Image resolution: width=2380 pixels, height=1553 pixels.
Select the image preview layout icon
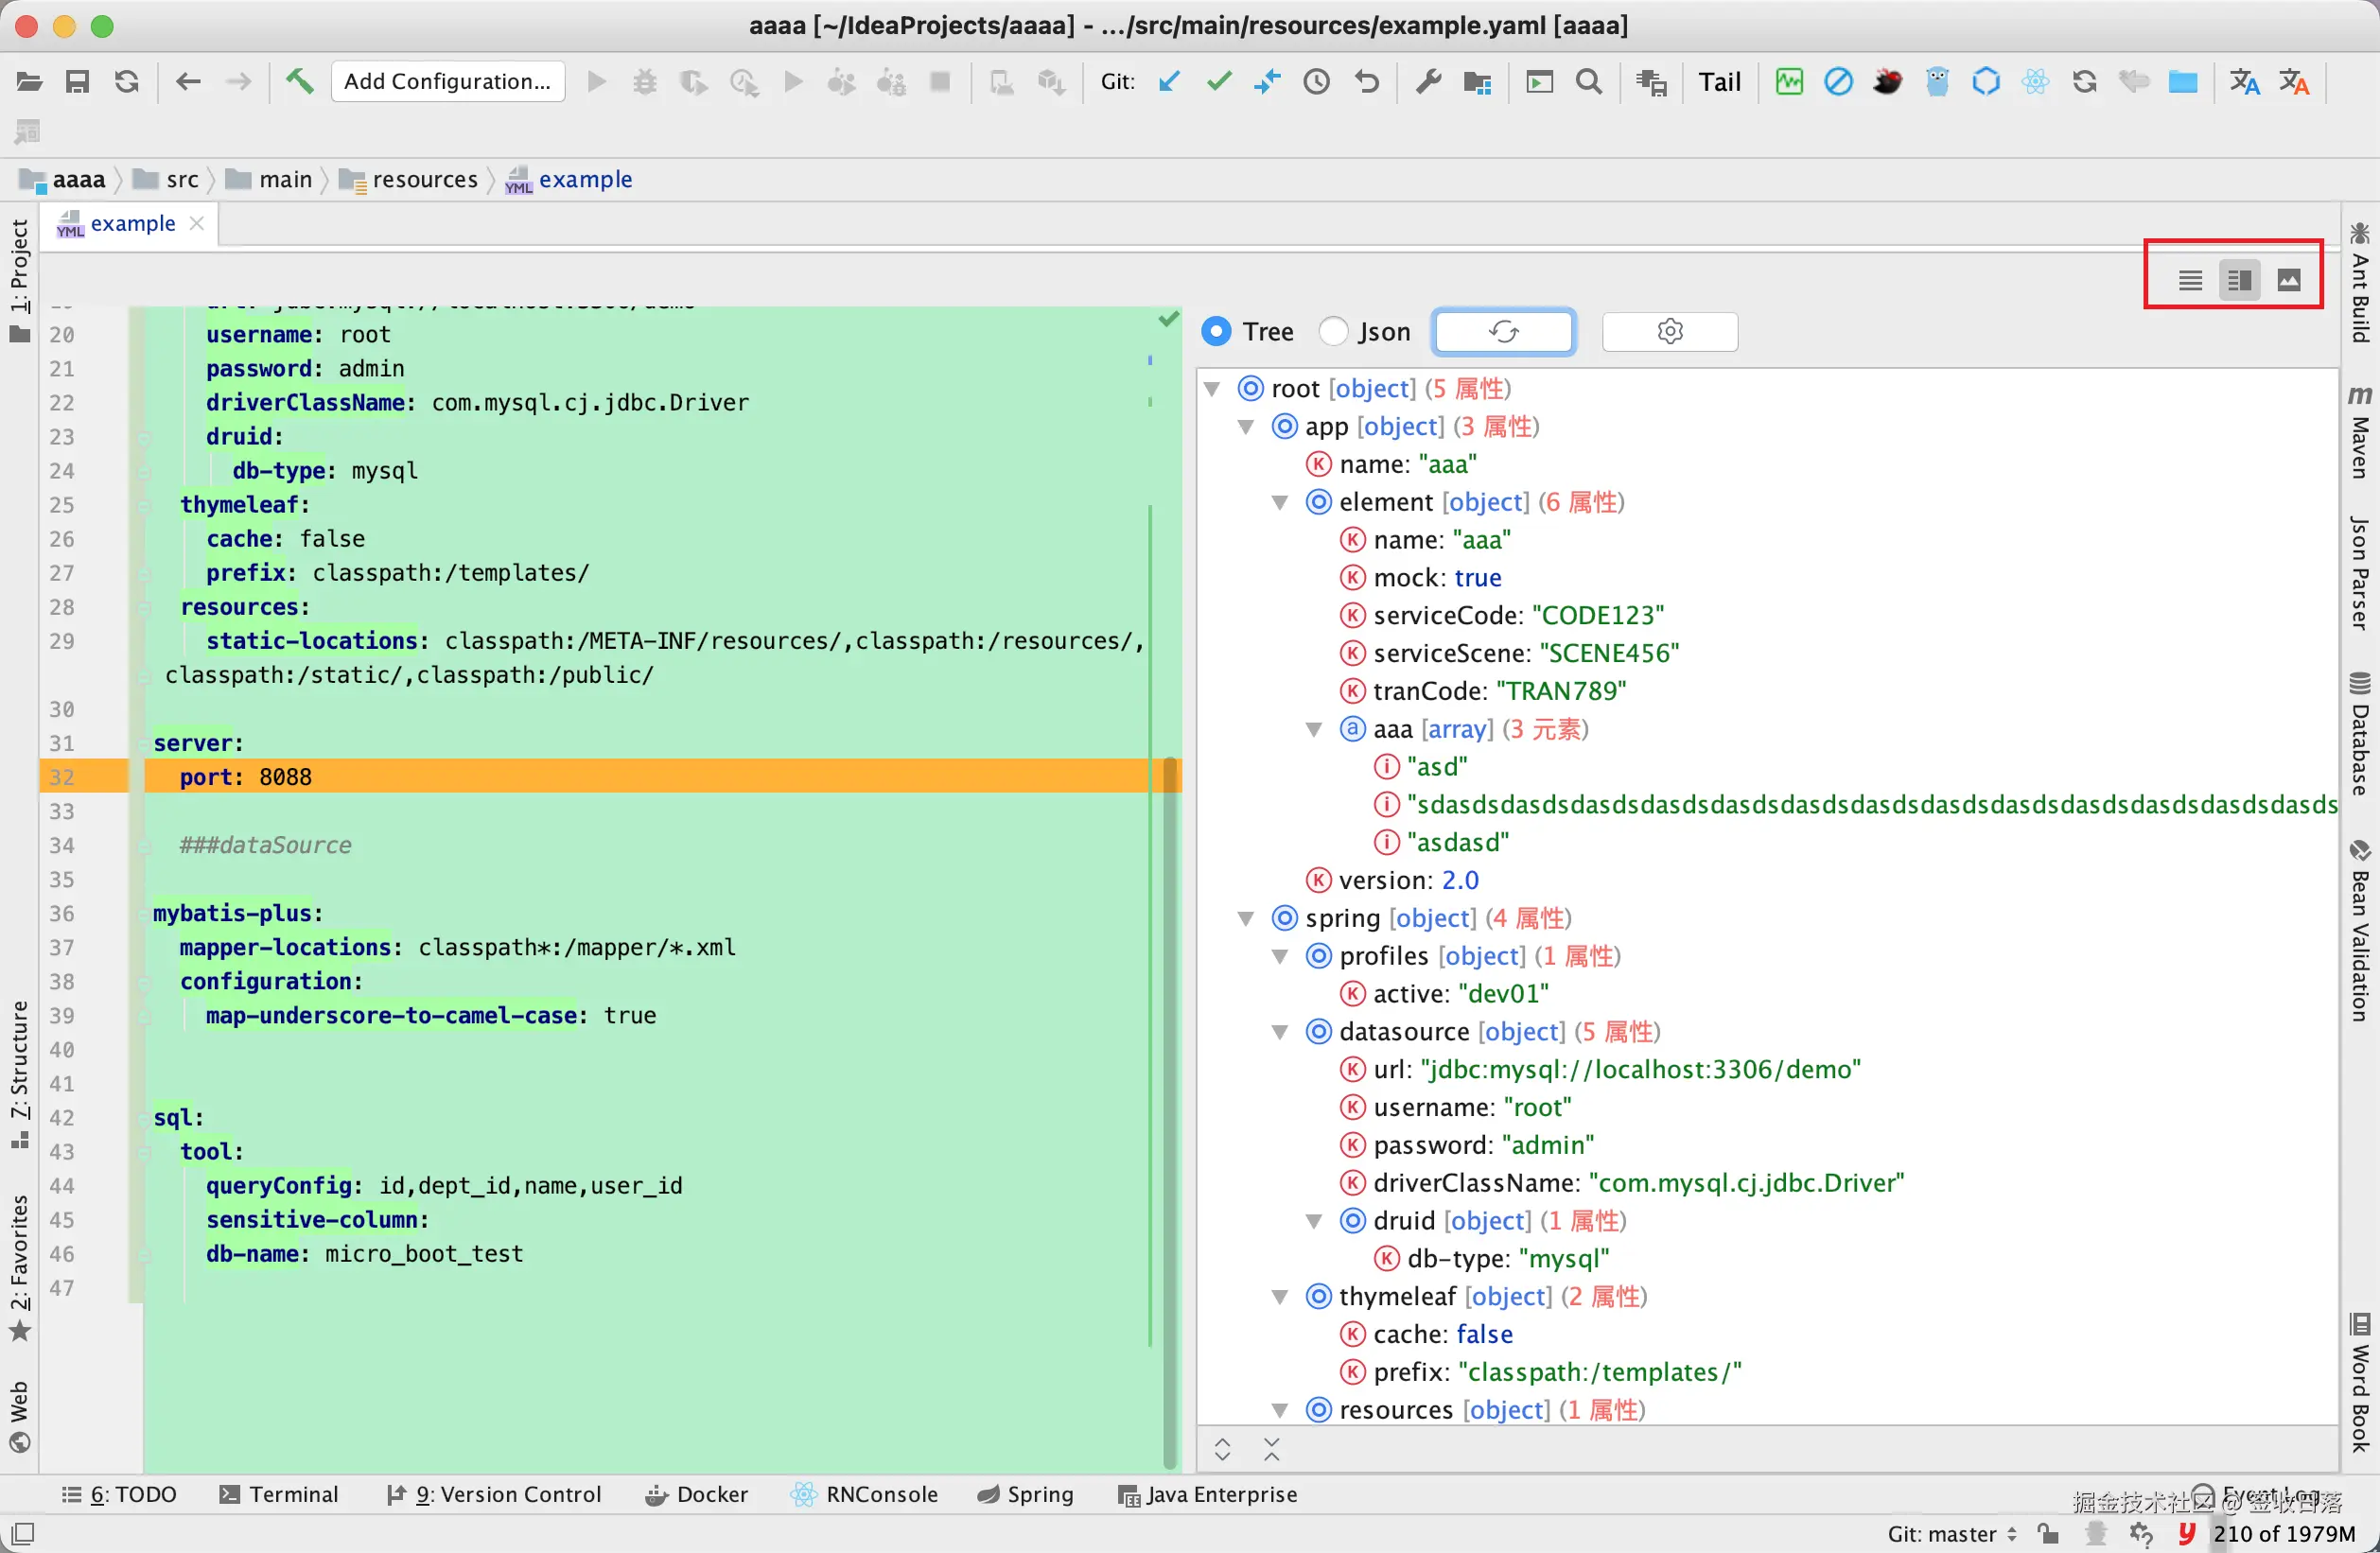pyautogui.click(x=2289, y=279)
